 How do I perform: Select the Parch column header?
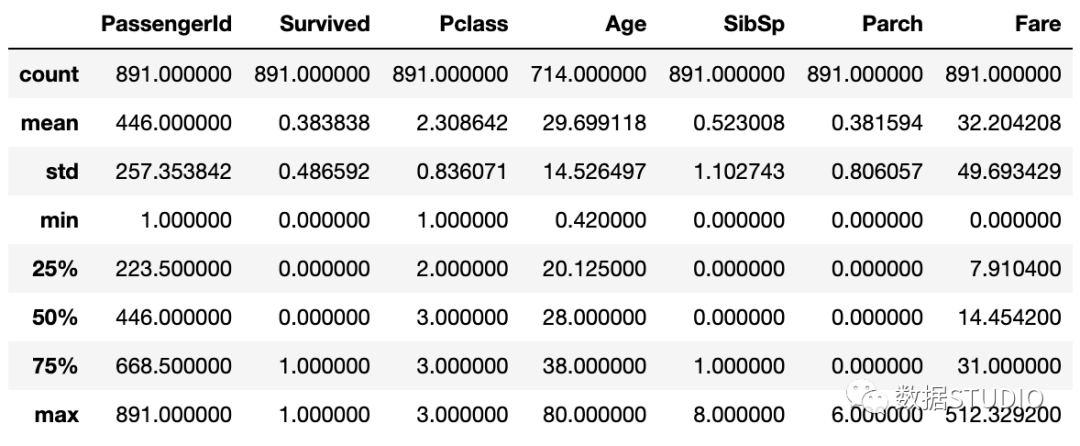(892, 24)
